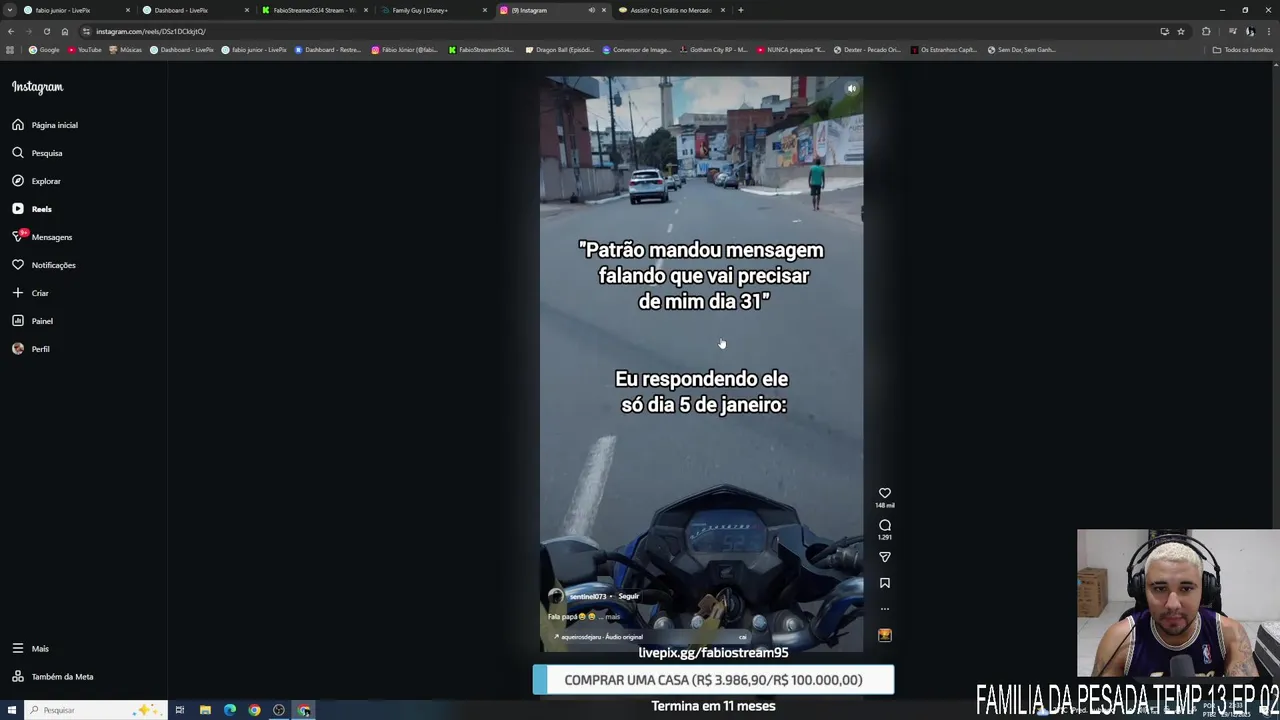Open the reel's comments
This screenshot has width=1280, height=720.
click(x=885, y=525)
